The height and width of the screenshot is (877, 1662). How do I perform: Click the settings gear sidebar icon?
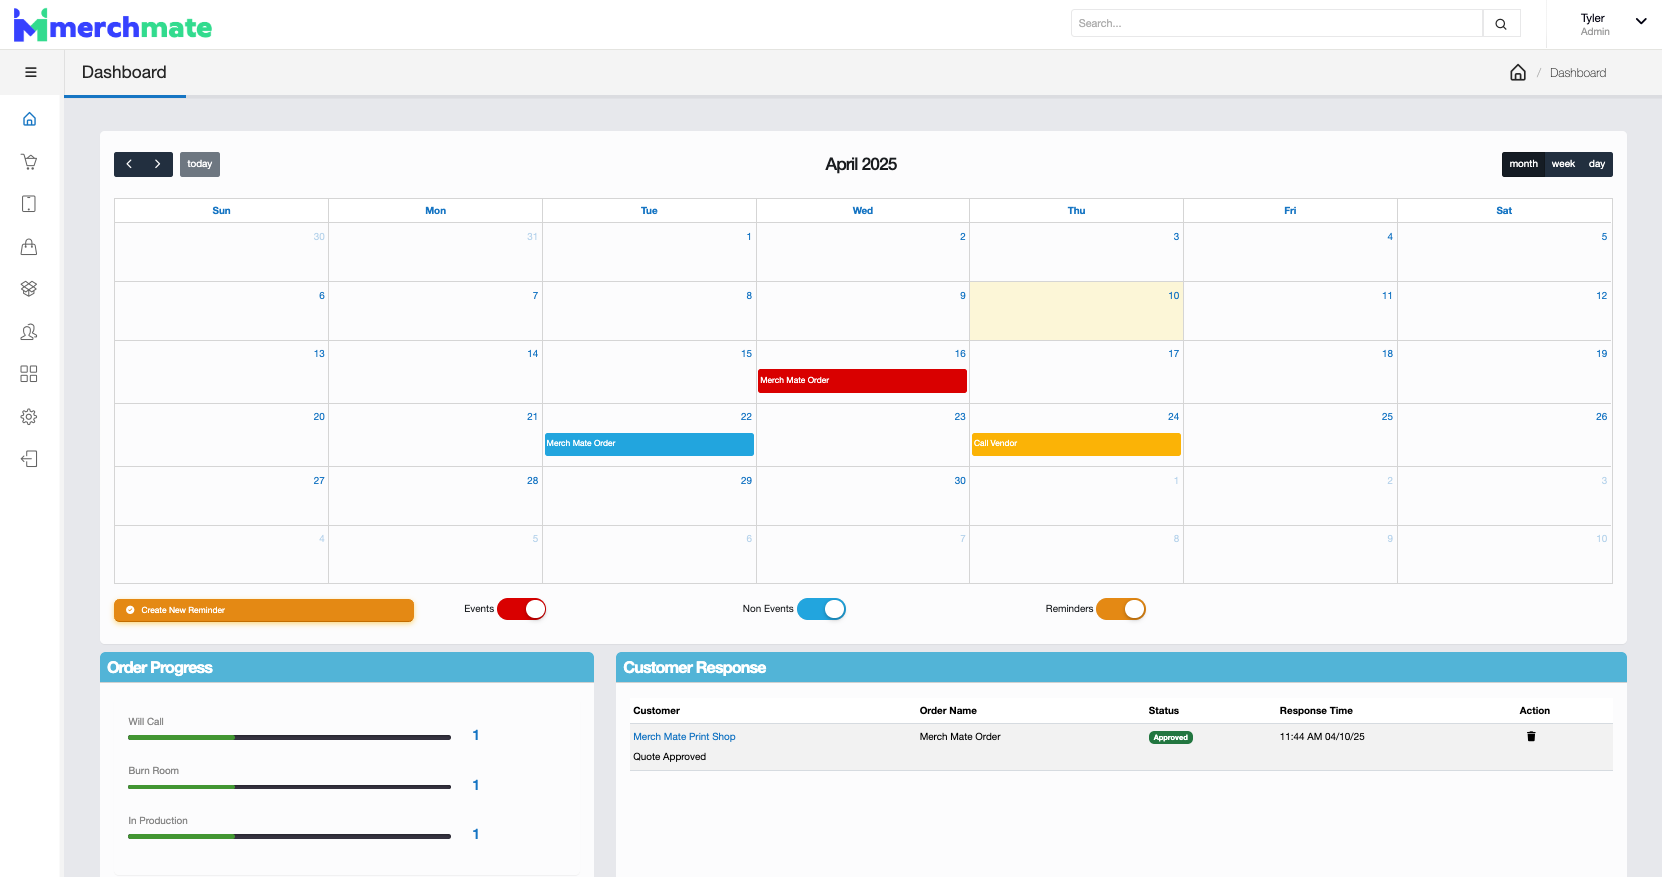coord(29,417)
